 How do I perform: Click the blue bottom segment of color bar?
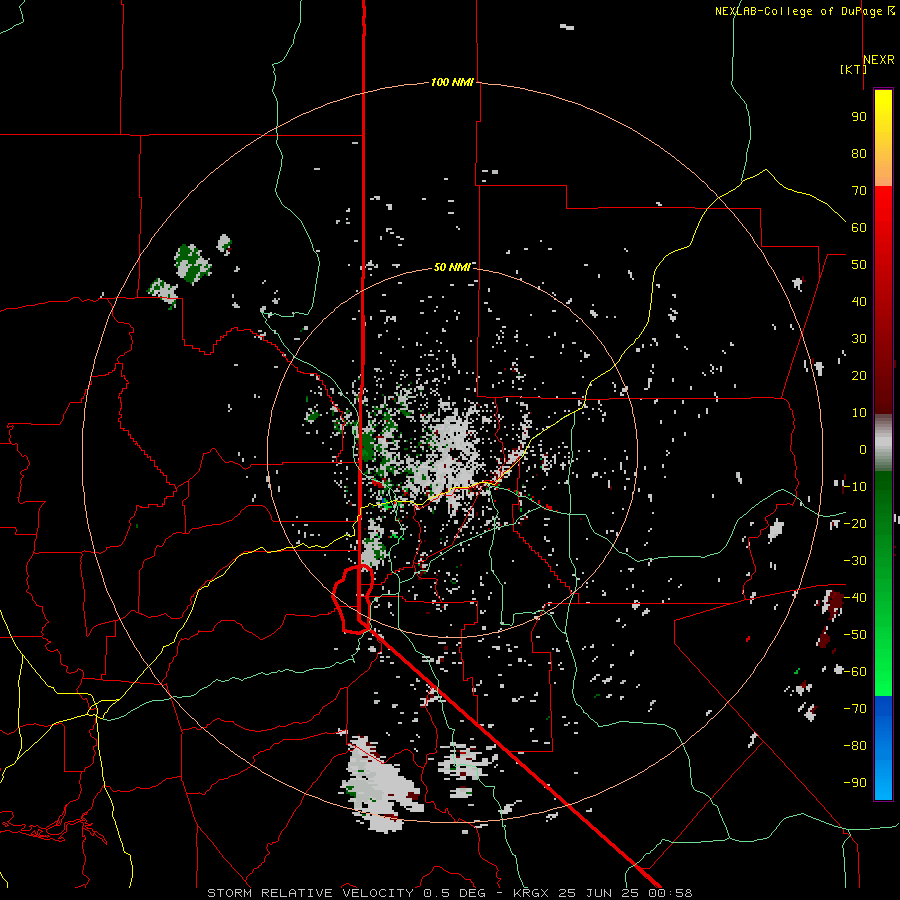(x=883, y=748)
